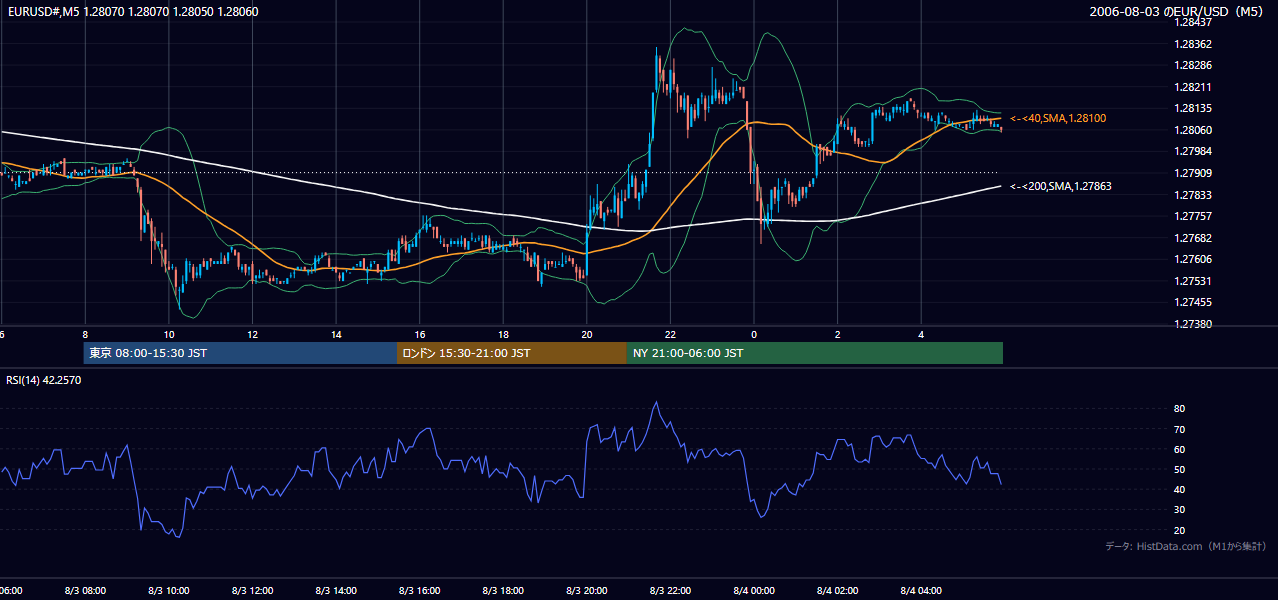Click price level 1.27606 on the axis

1192,259
